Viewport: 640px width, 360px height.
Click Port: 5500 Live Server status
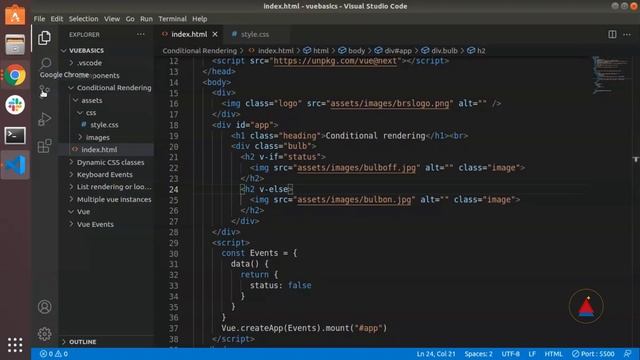point(593,354)
